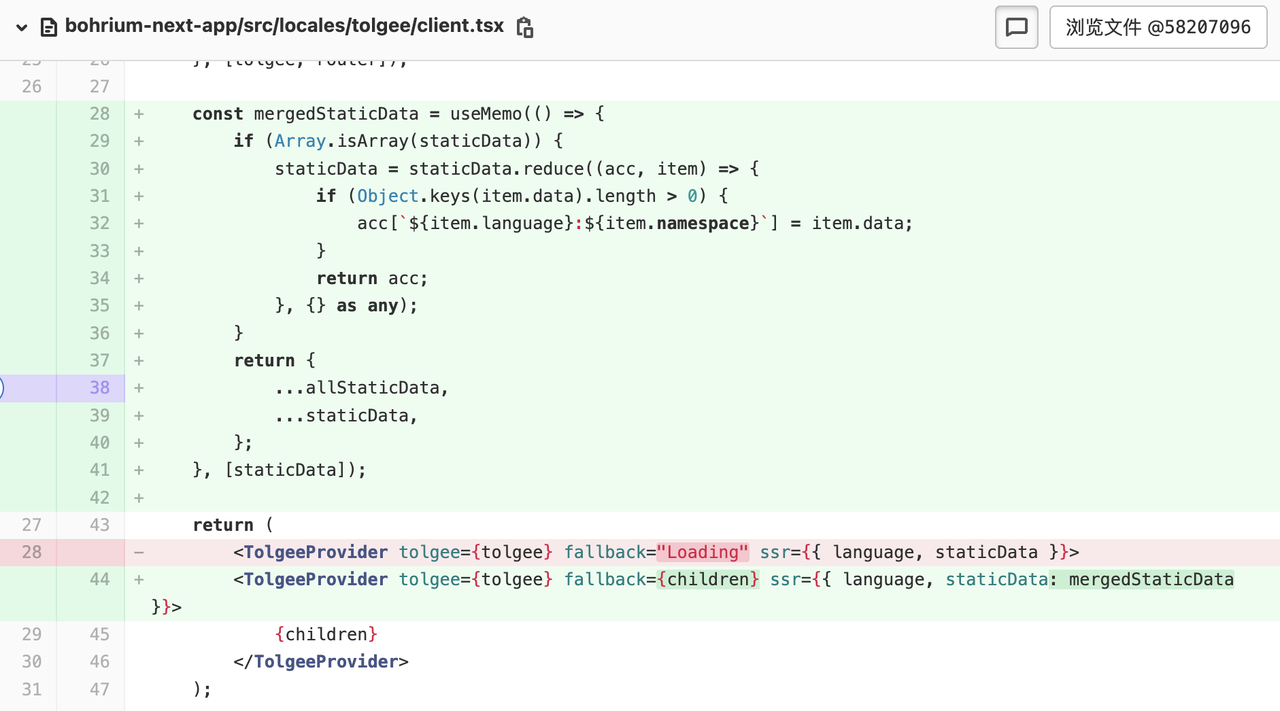Click line number 38 in the highlighted row
Viewport: 1280px width, 711px height.
click(99, 388)
